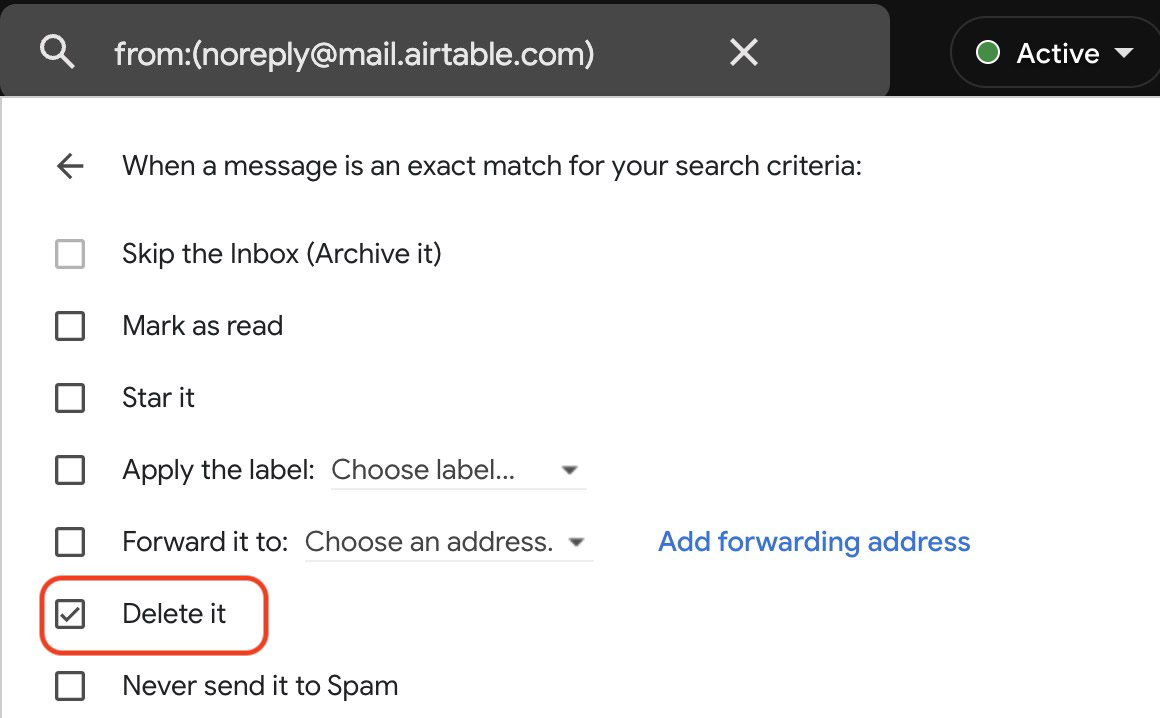Image resolution: width=1160 pixels, height=718 pixels.
Task: Click the "Mark as read" label text
Action: click(x=202, y=326)
